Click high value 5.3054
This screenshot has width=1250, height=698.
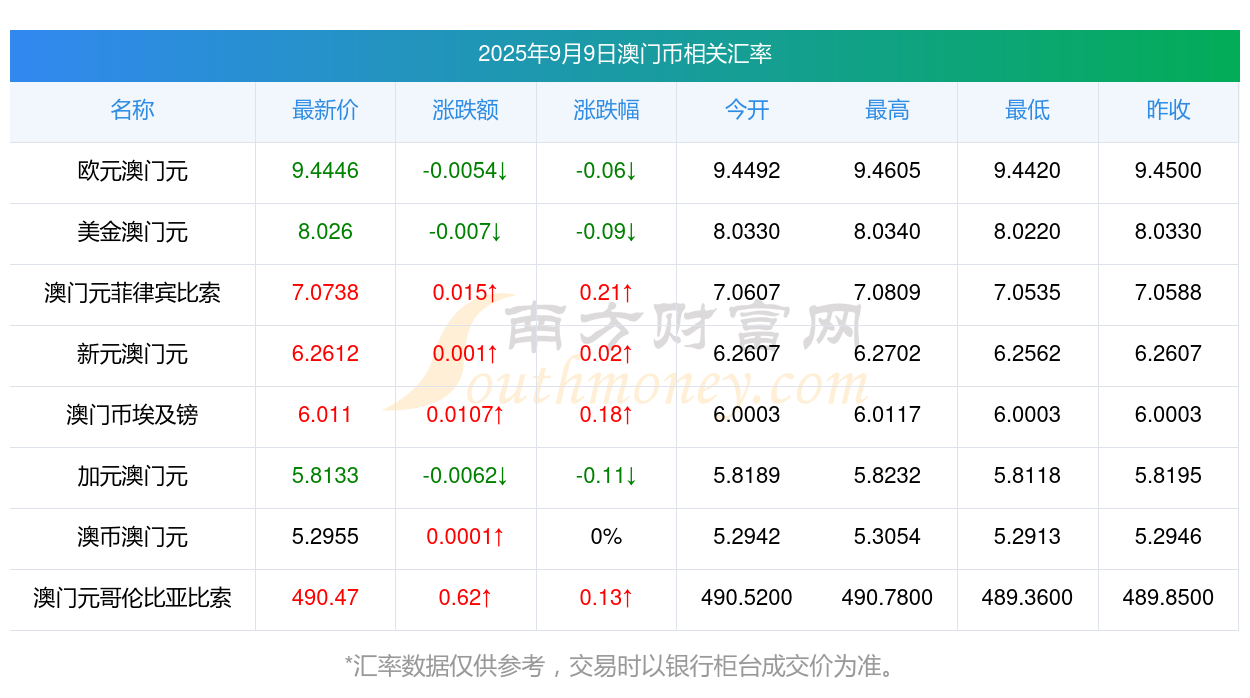coord(887,537)
